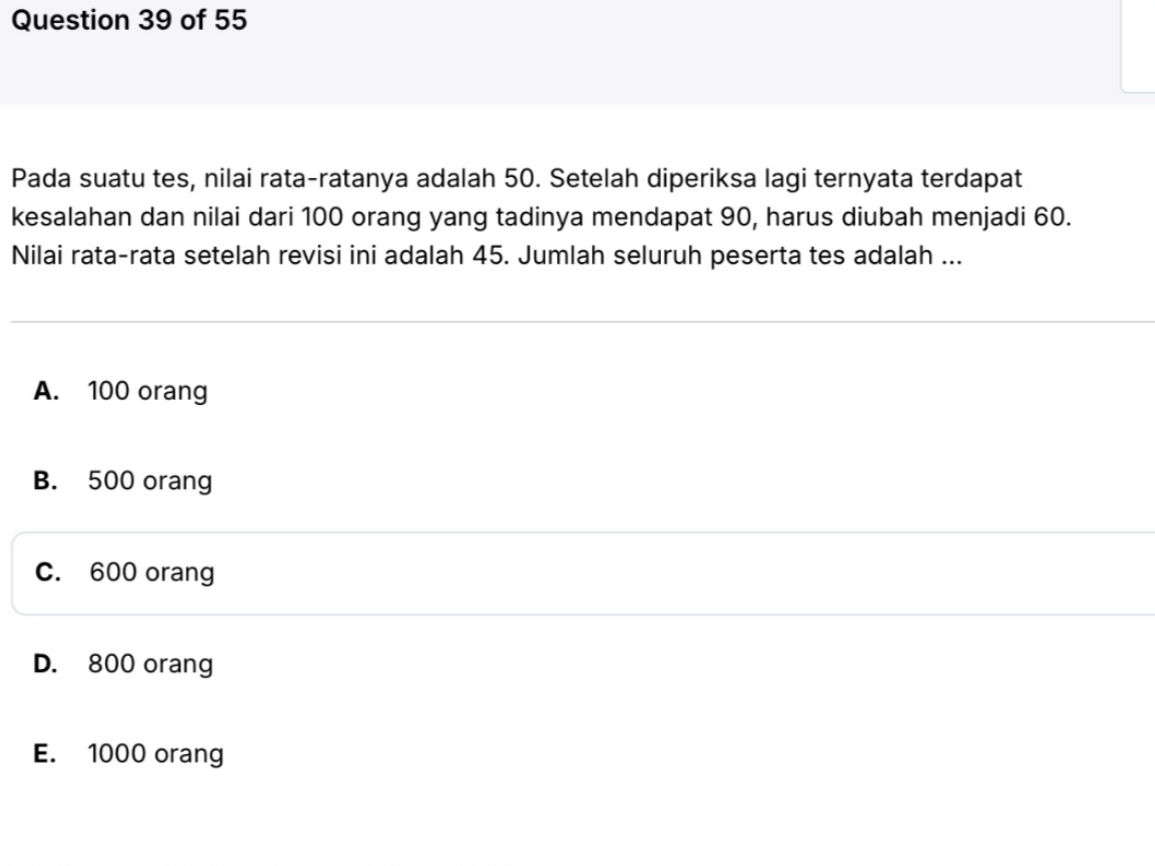Click the letter A label
The height and width of the screenshot is (866, 1155).
coord(44,391)
